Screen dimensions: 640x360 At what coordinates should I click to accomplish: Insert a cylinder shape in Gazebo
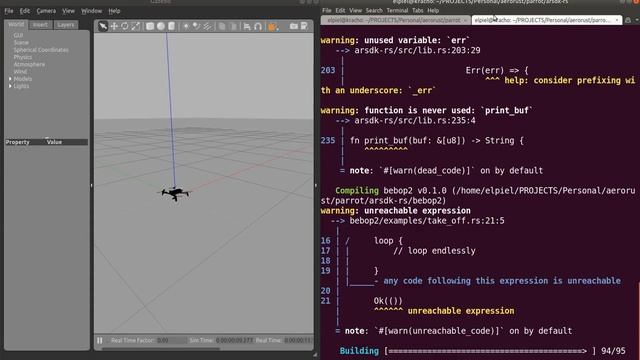(x=171, y=26)
